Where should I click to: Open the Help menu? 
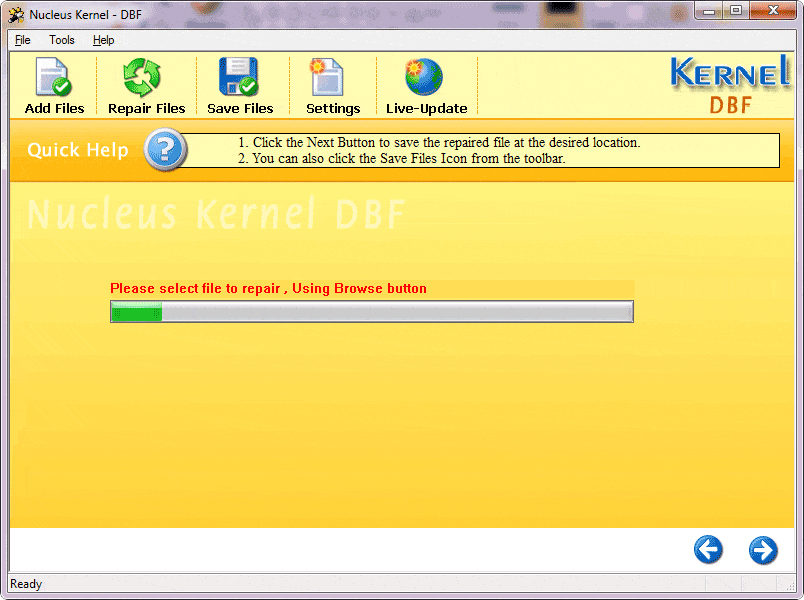tap(103, 40)
